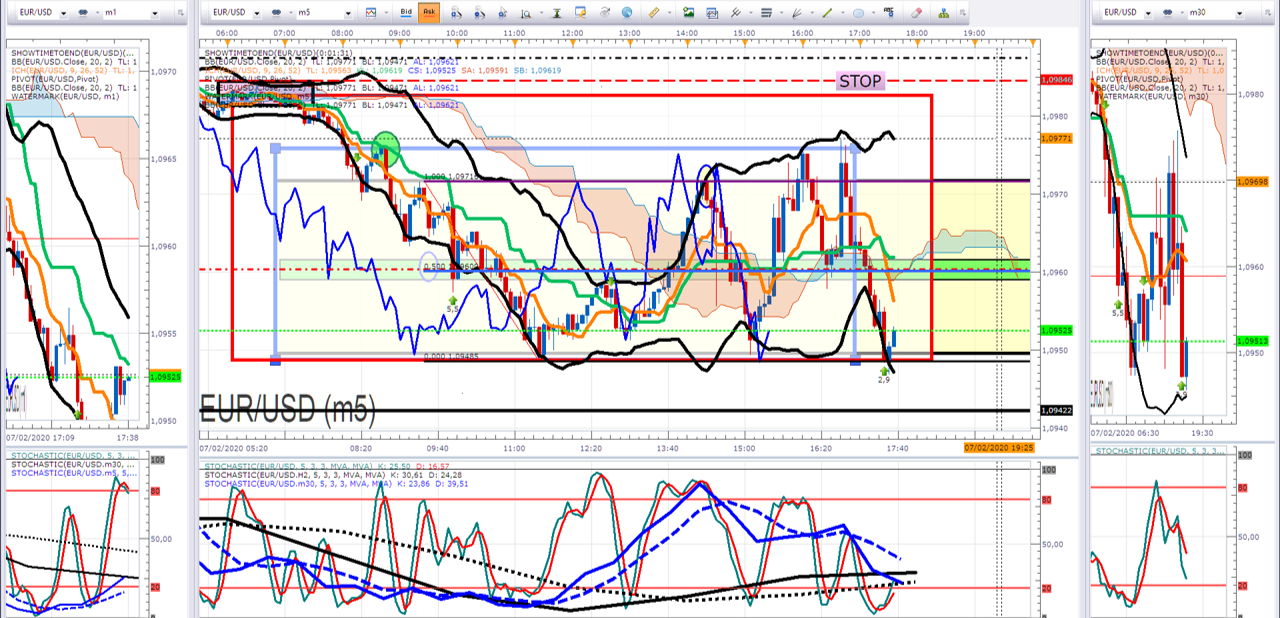
Task: Expand candle style dropdown arrow in m5 window
Action: (290, 13)
